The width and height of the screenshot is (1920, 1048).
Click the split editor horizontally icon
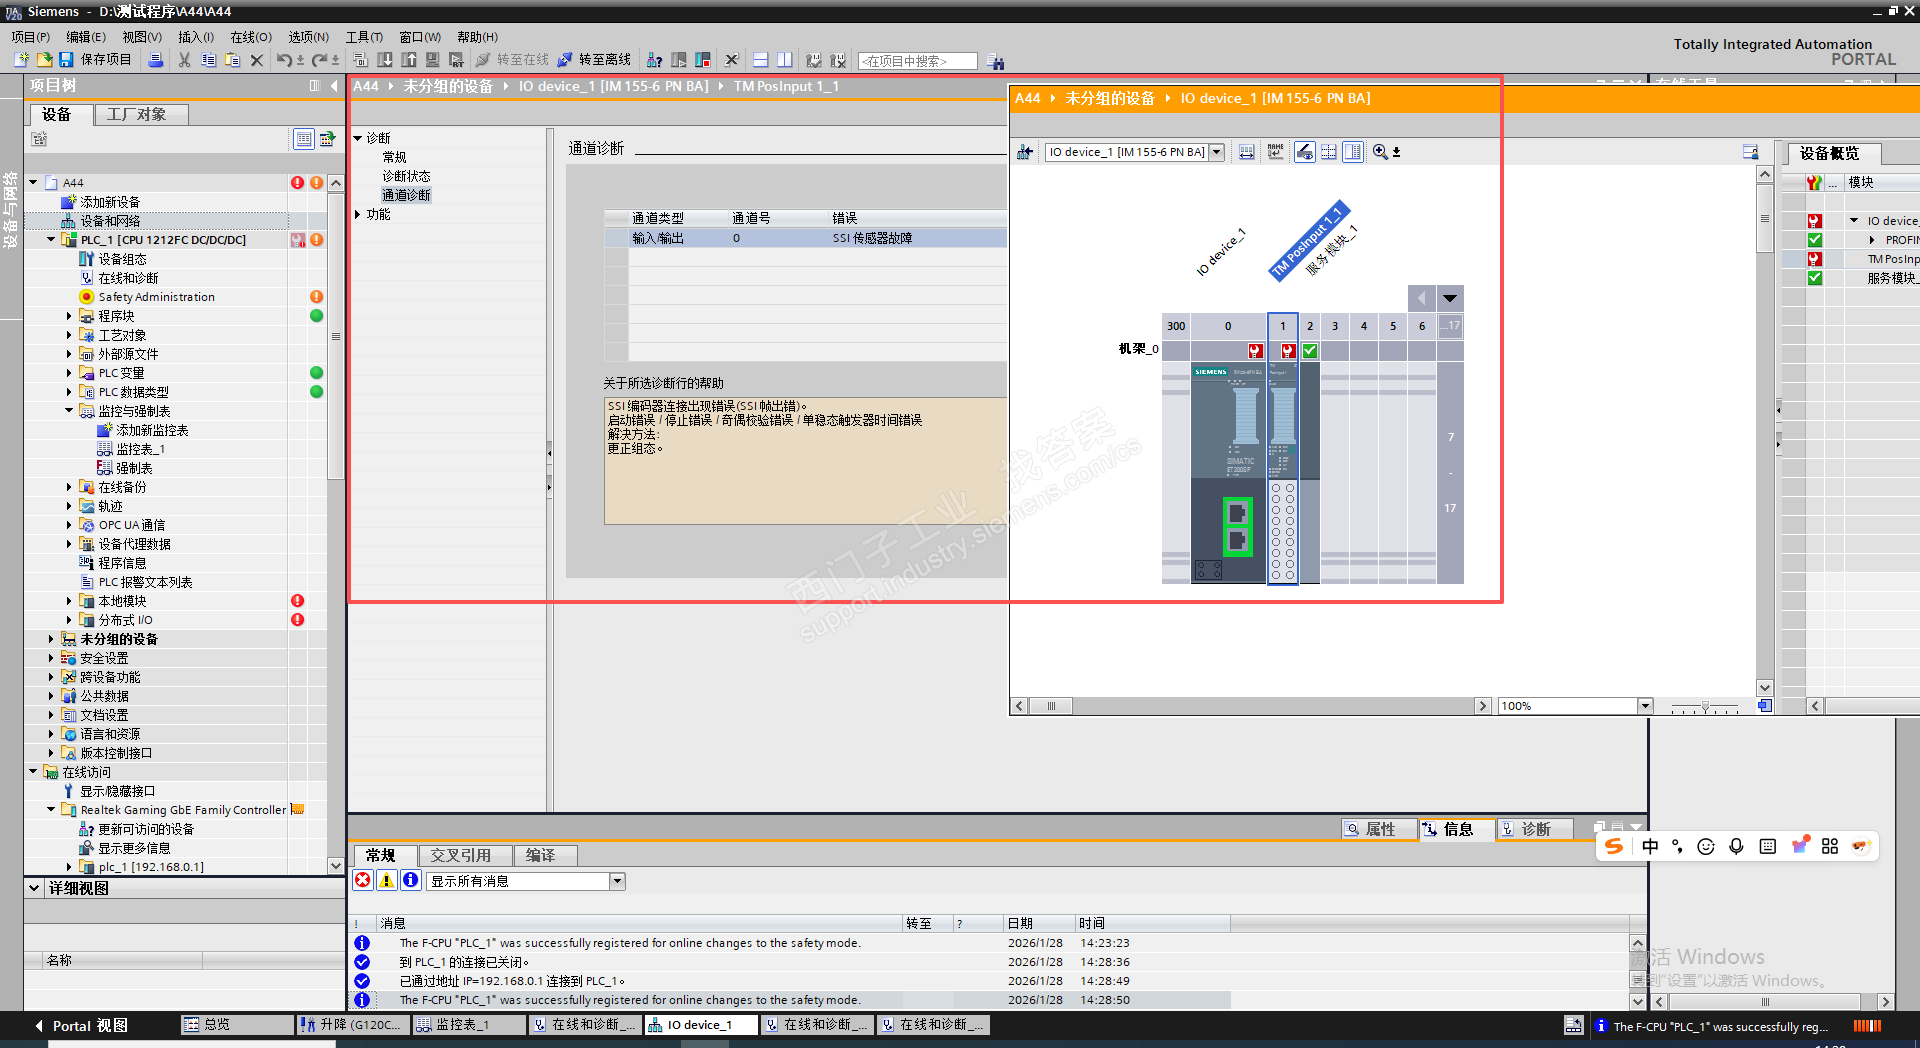761,60
